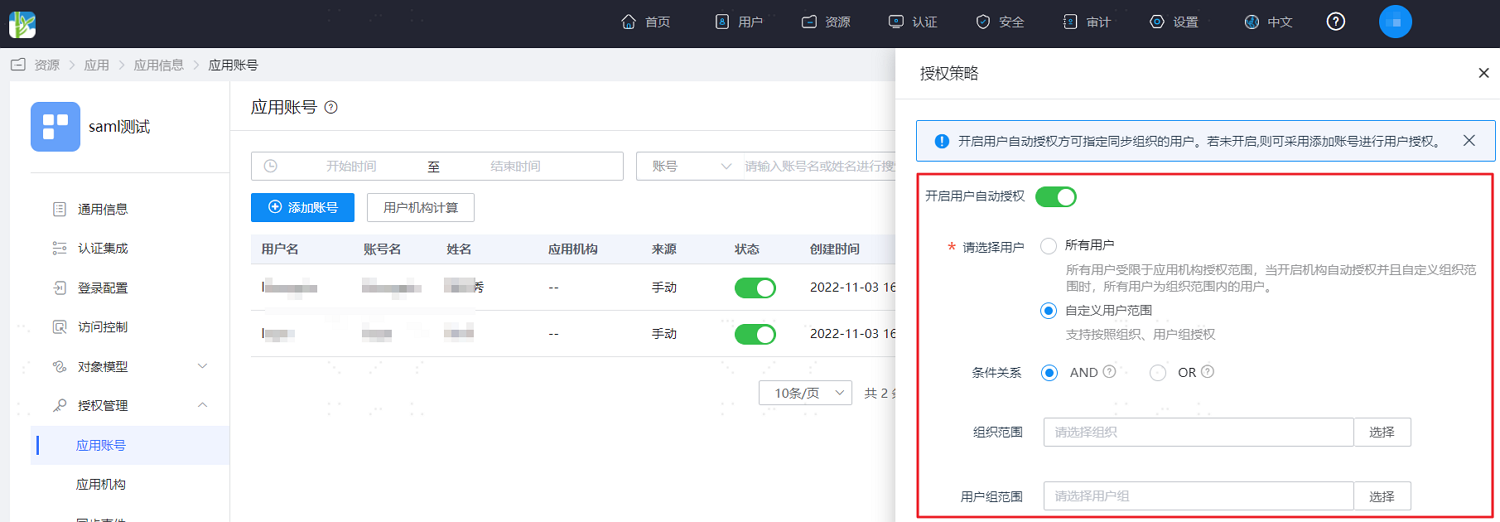
Task: Click the 添加账号 button
Action: point(303,208)
